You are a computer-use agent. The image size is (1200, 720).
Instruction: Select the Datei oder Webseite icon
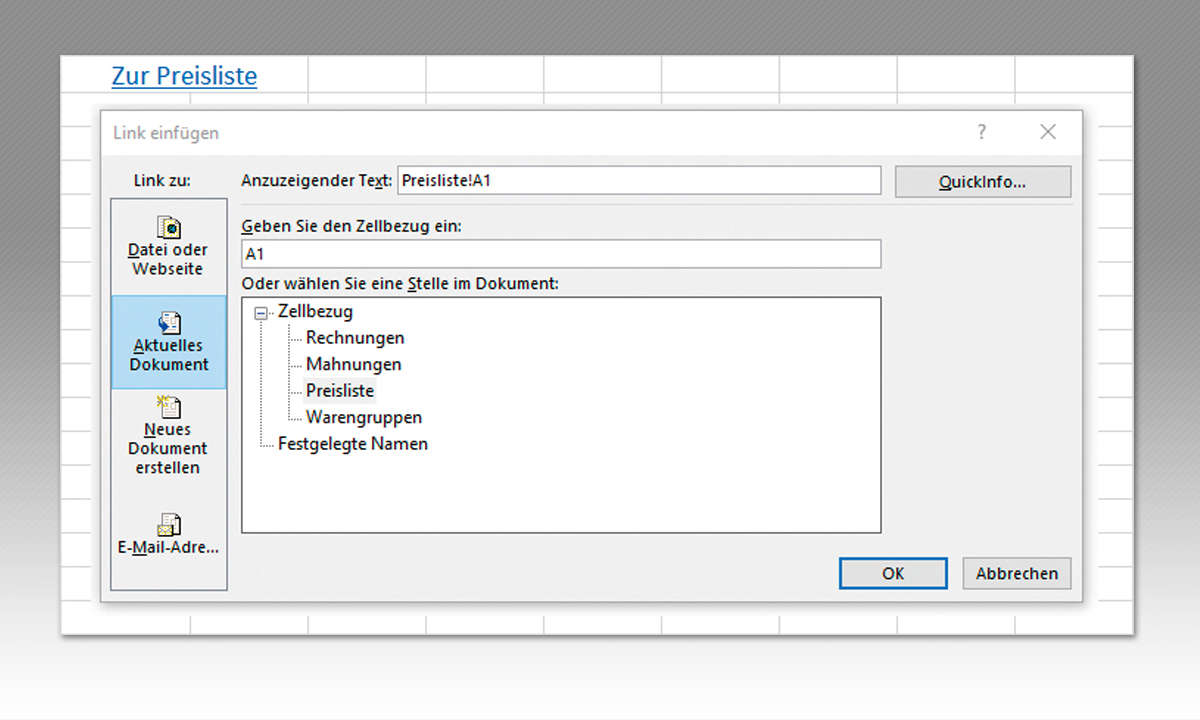coord(168,227)
